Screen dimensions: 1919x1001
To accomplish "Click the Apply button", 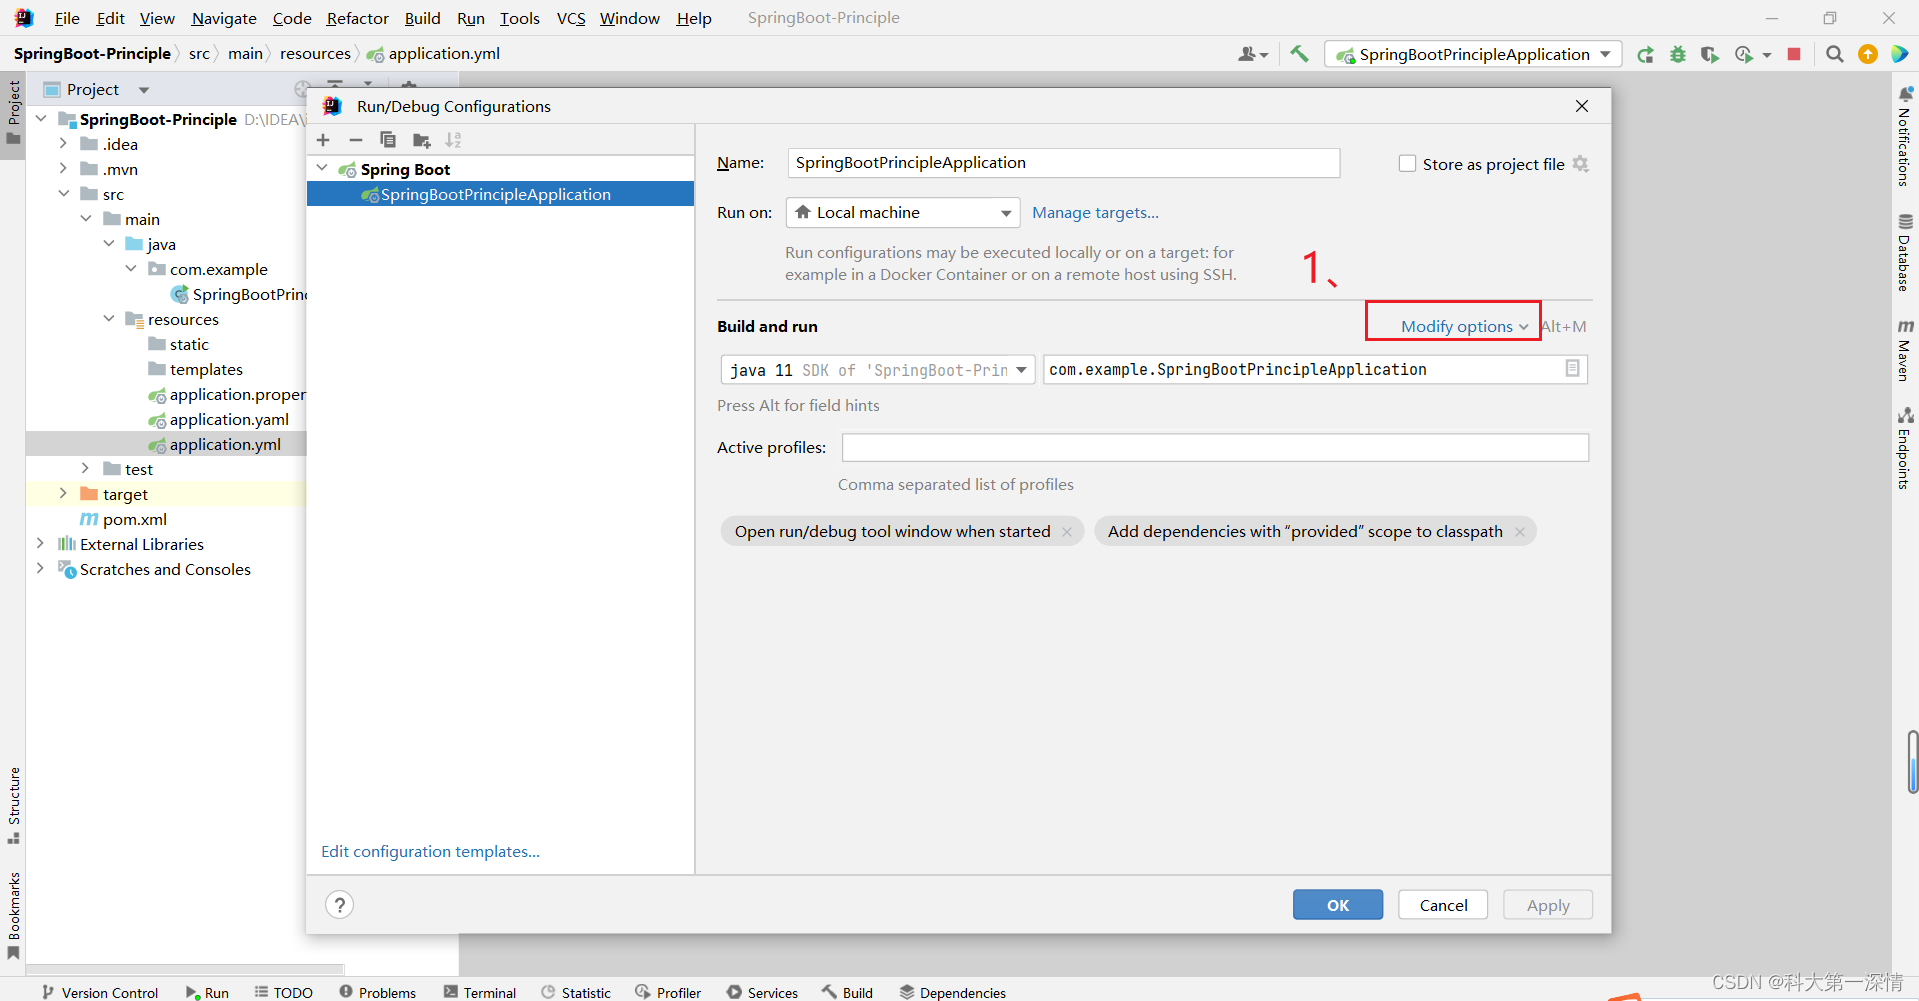I will pyautogui.click(x=1548, y=905).
